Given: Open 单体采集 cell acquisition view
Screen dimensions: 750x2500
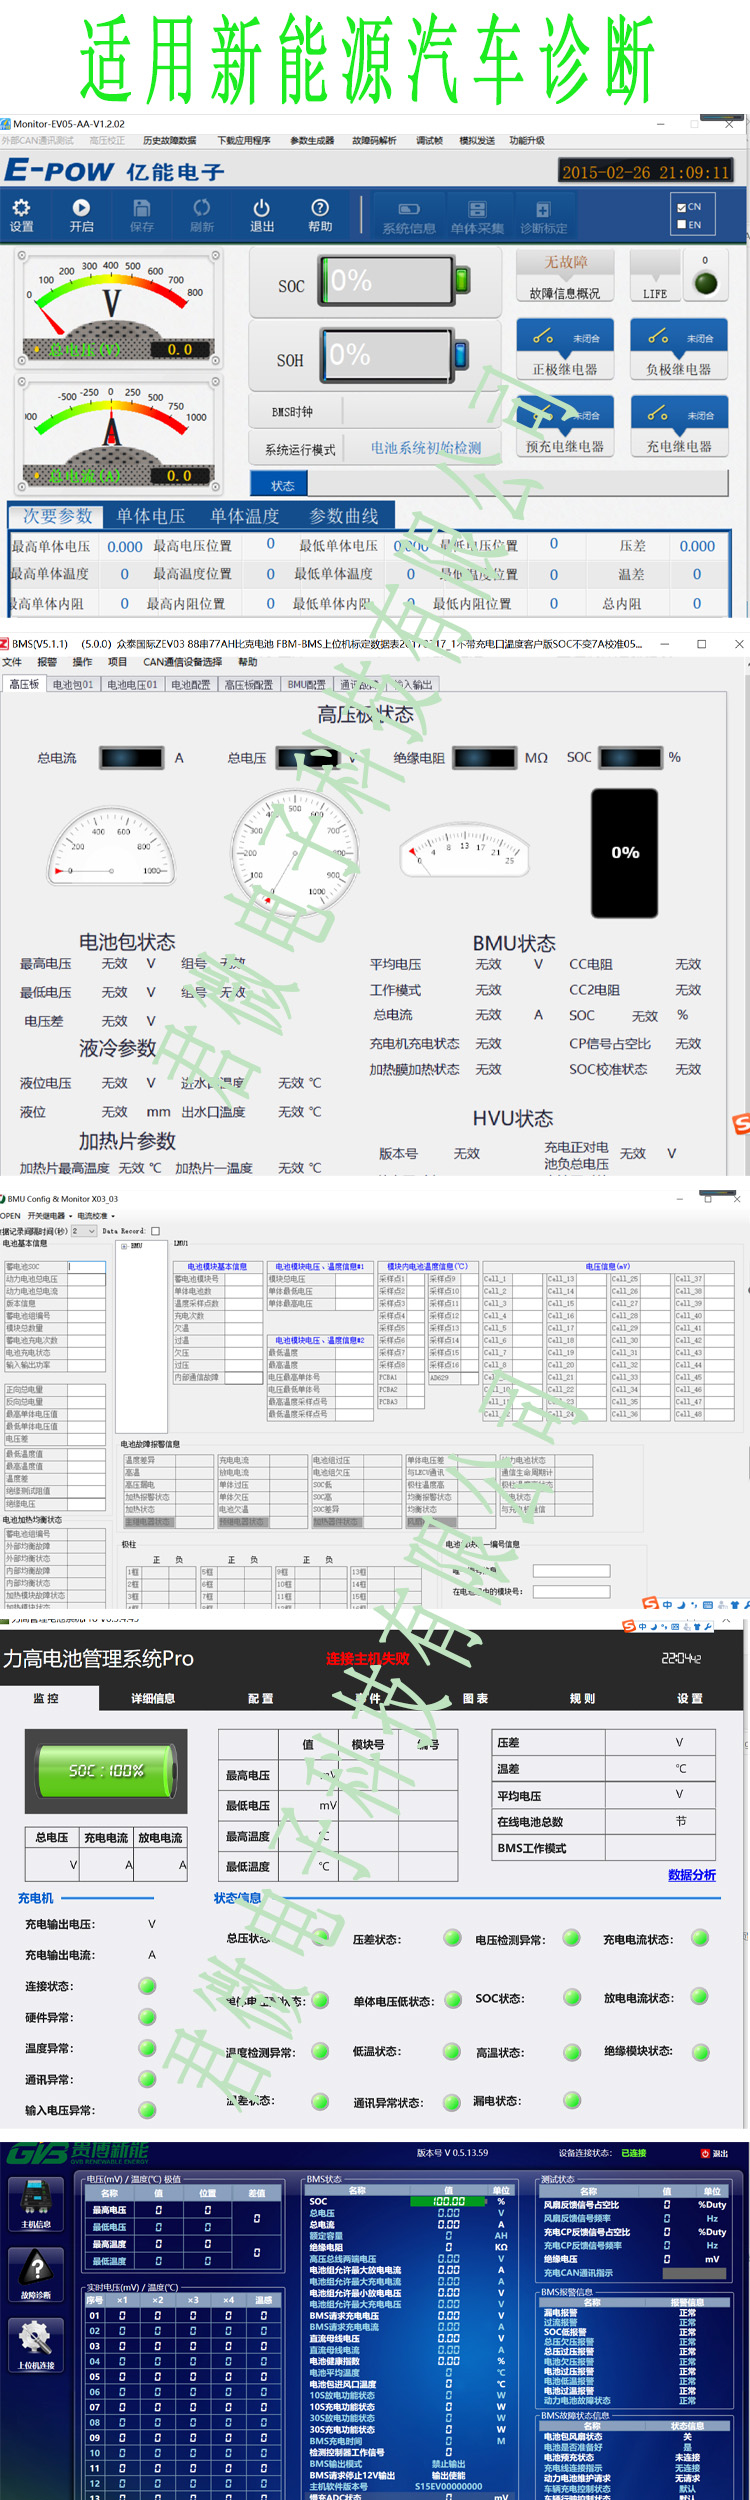Looking at the screenshot, I should (x=477, y=218).
